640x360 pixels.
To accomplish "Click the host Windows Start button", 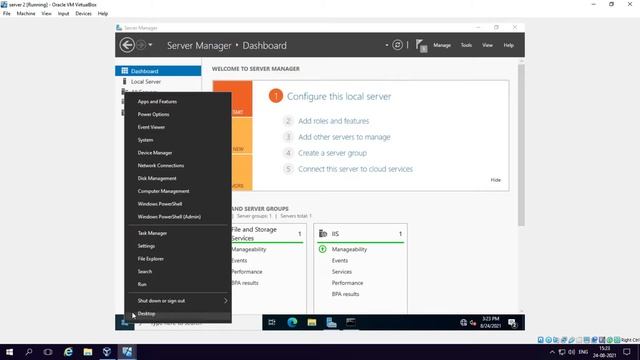I will [9, 352].
